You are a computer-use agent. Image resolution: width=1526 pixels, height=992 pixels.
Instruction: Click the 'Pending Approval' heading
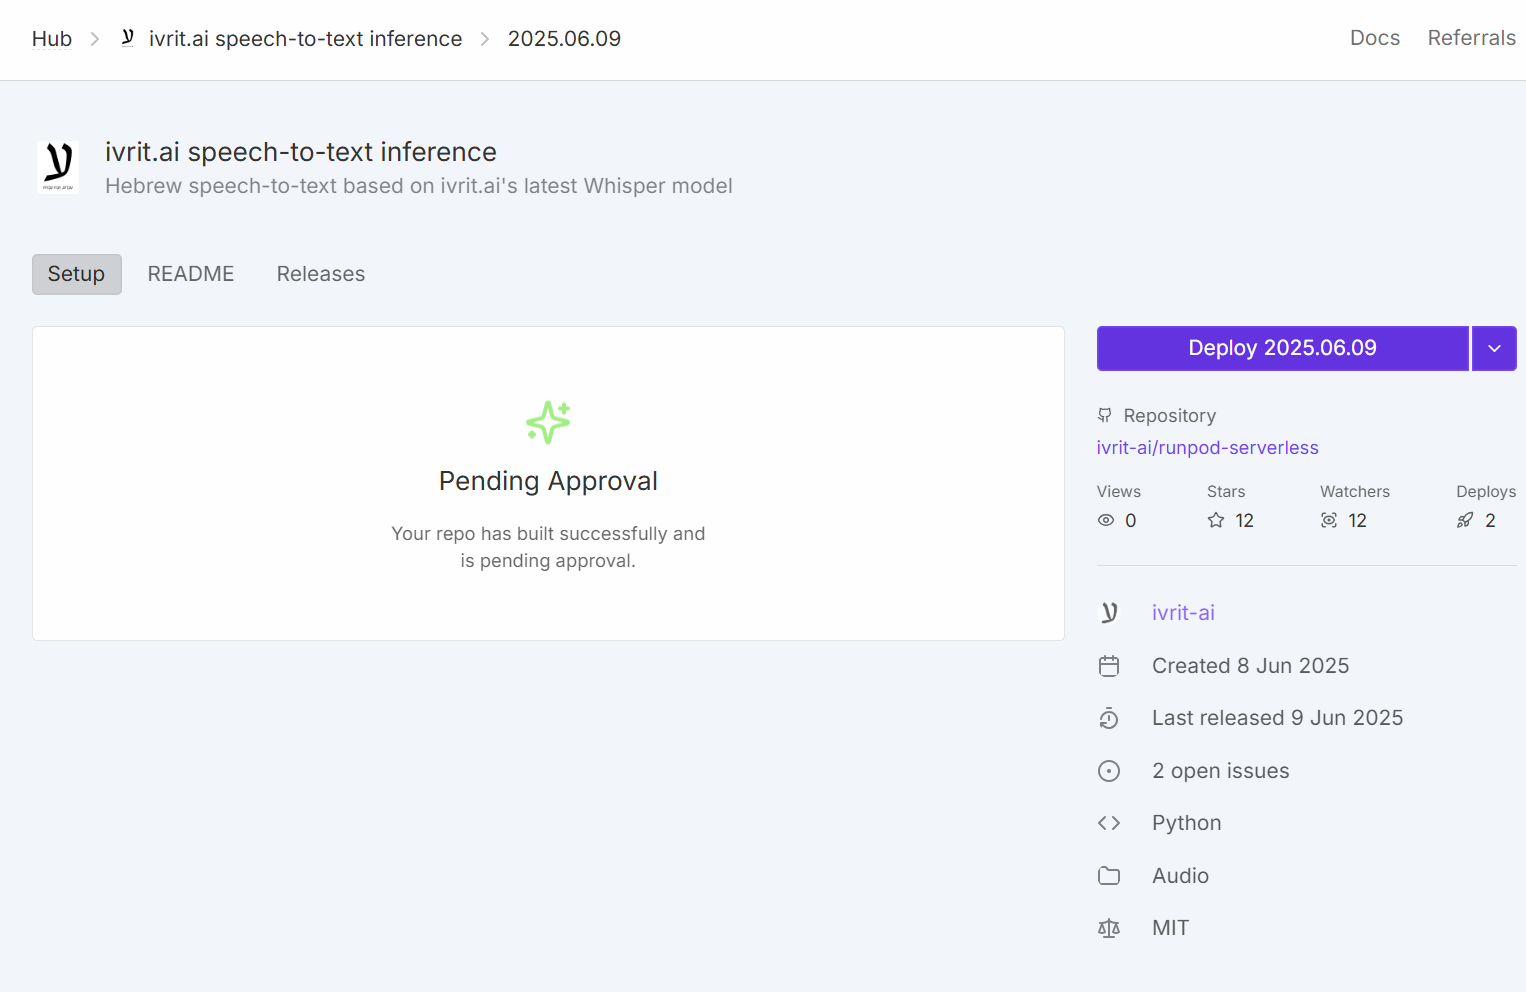548,481
